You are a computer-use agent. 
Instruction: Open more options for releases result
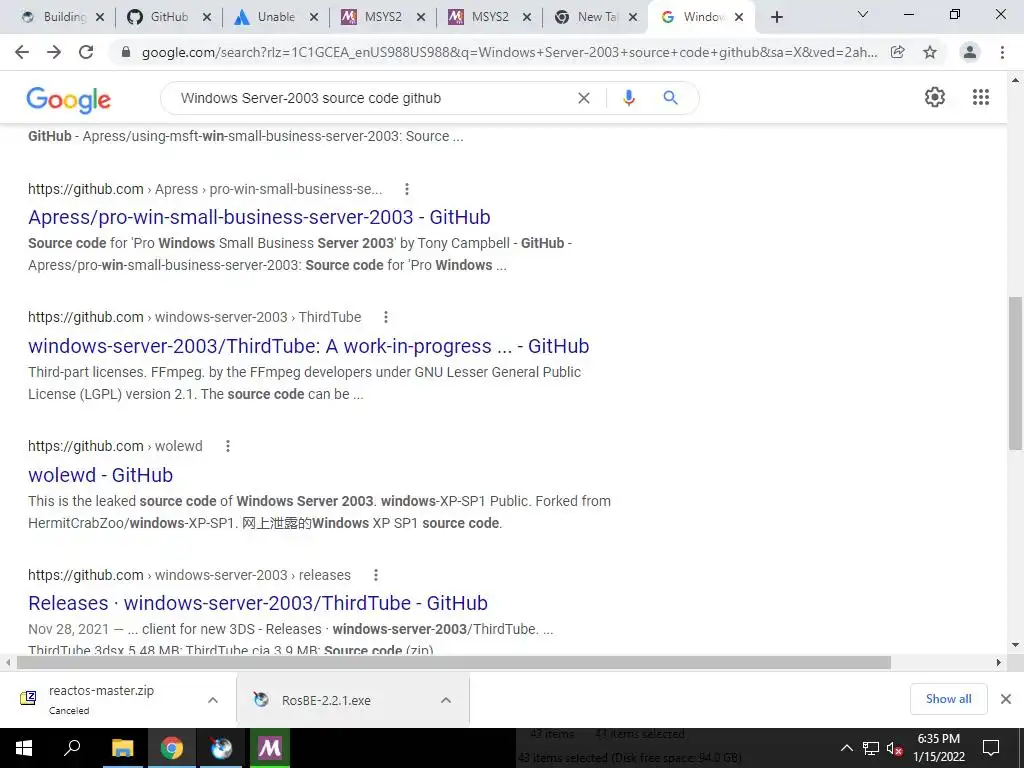376,575
